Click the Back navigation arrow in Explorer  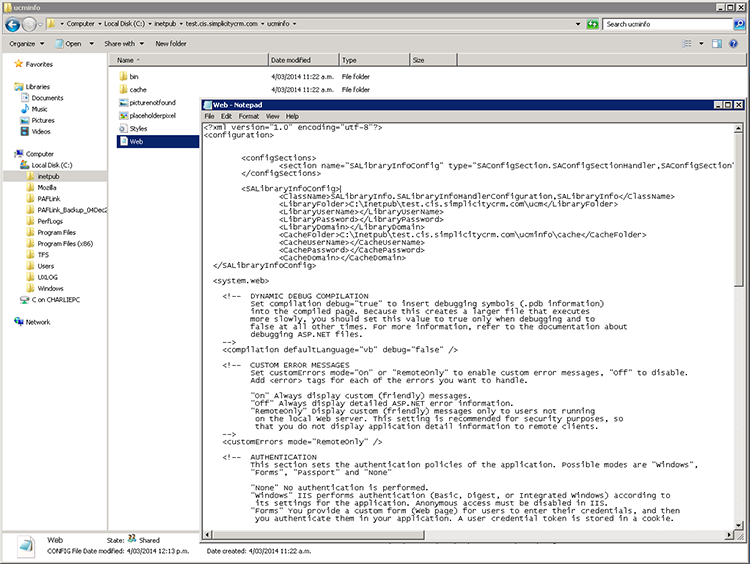pos(12,22)
